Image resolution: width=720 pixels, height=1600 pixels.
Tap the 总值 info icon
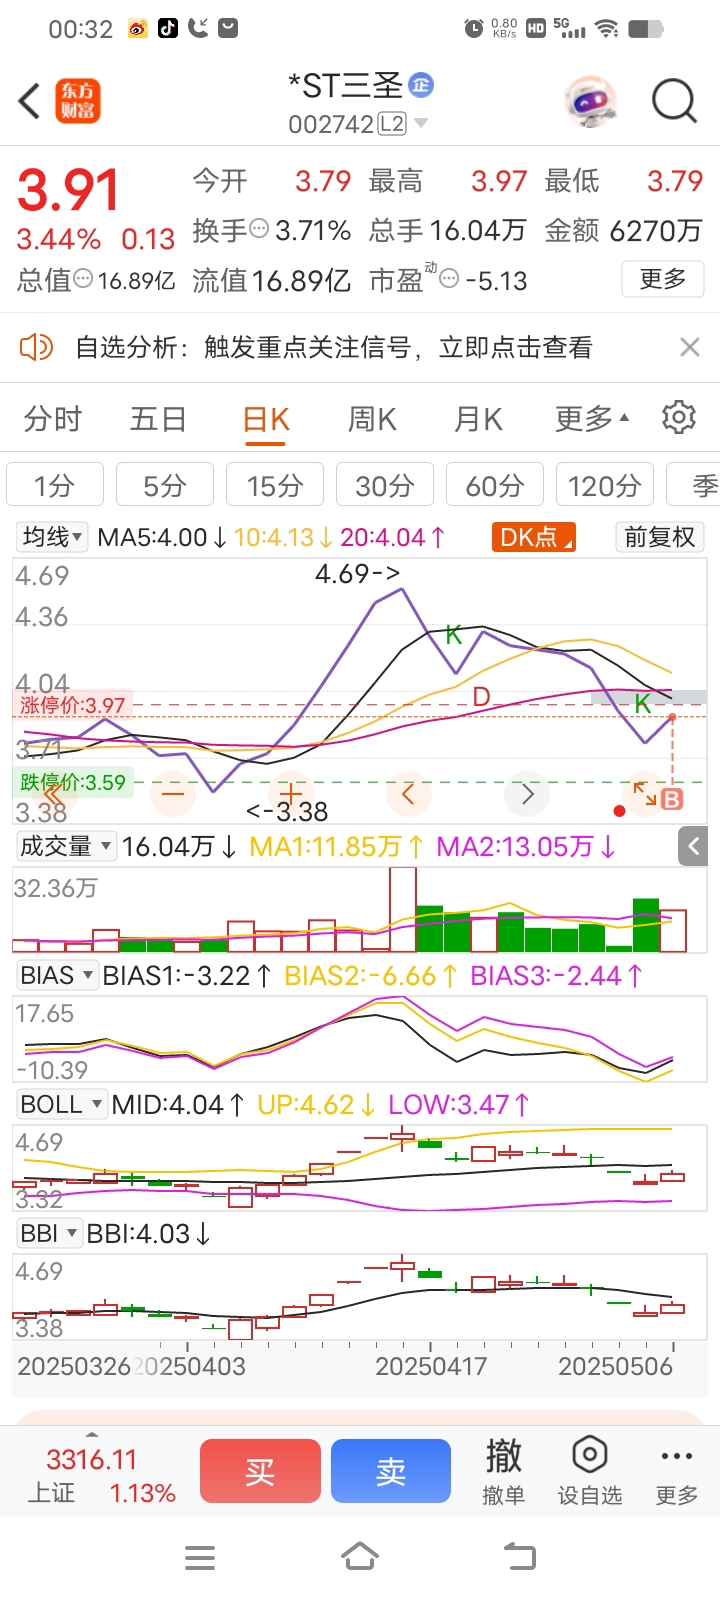pos(84,279)
